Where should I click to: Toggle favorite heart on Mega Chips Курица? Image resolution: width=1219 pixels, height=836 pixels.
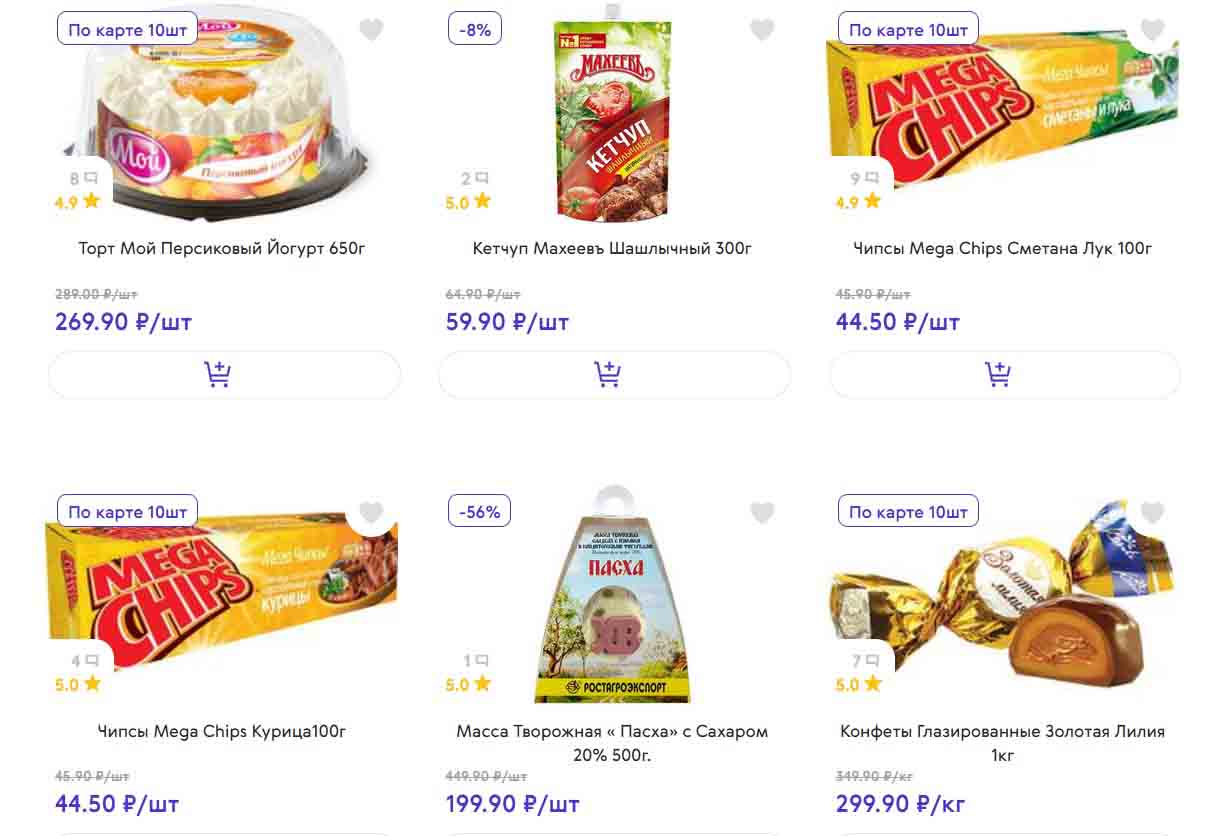(x=371, y=512)
